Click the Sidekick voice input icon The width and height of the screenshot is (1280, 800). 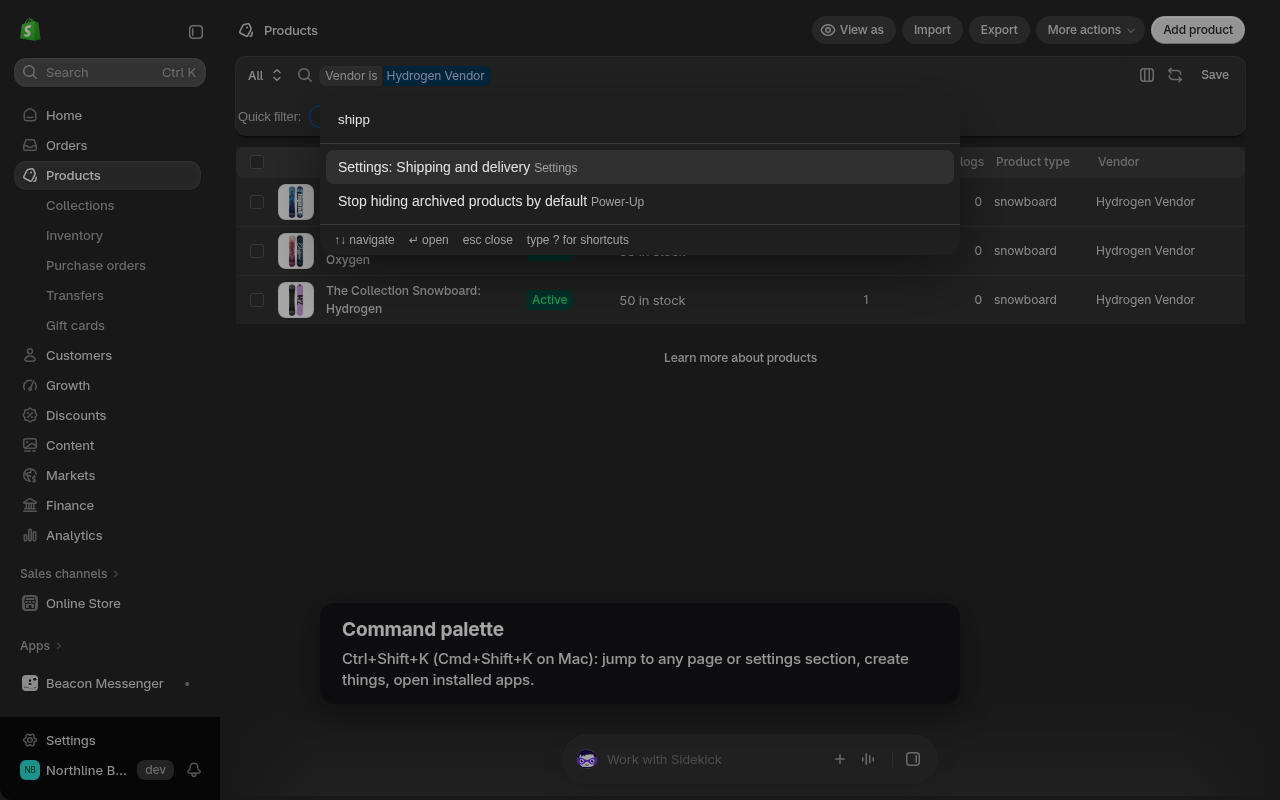[868, 759]
